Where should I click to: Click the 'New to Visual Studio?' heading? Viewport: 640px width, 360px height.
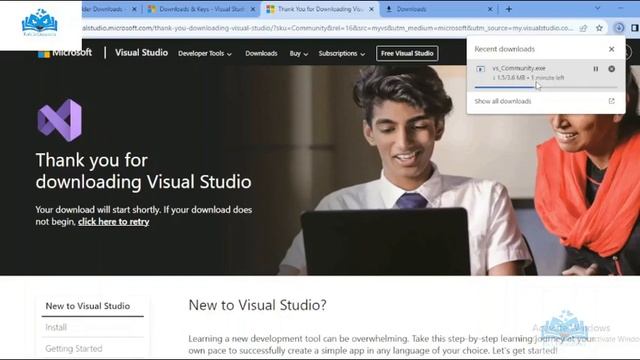pos(257,305)
